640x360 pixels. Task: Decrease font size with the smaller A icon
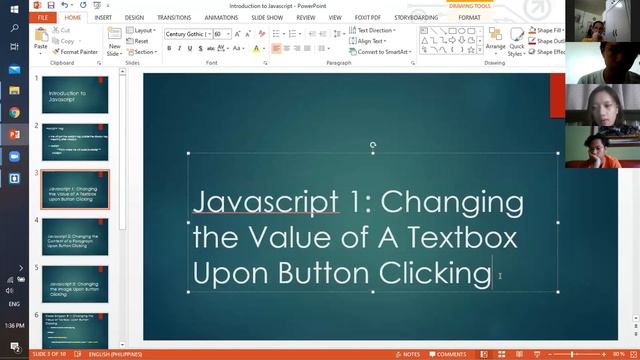248,34
